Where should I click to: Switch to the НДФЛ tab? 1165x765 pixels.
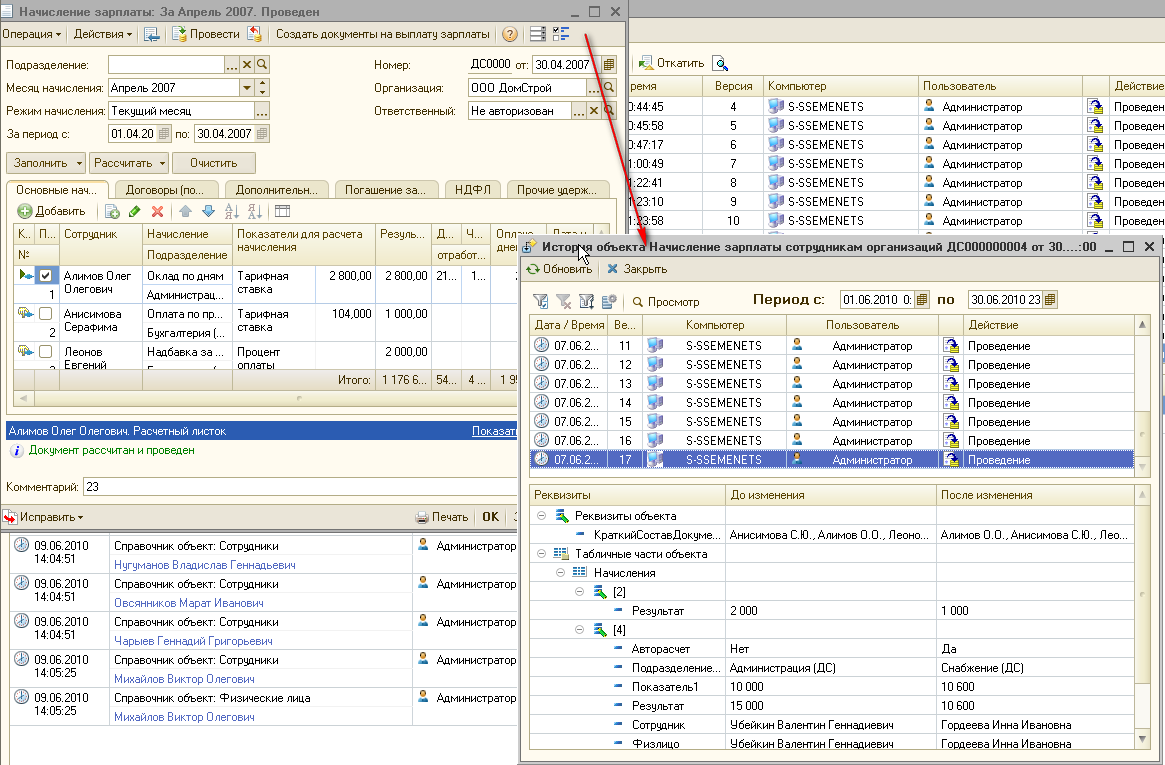(472, 189)
